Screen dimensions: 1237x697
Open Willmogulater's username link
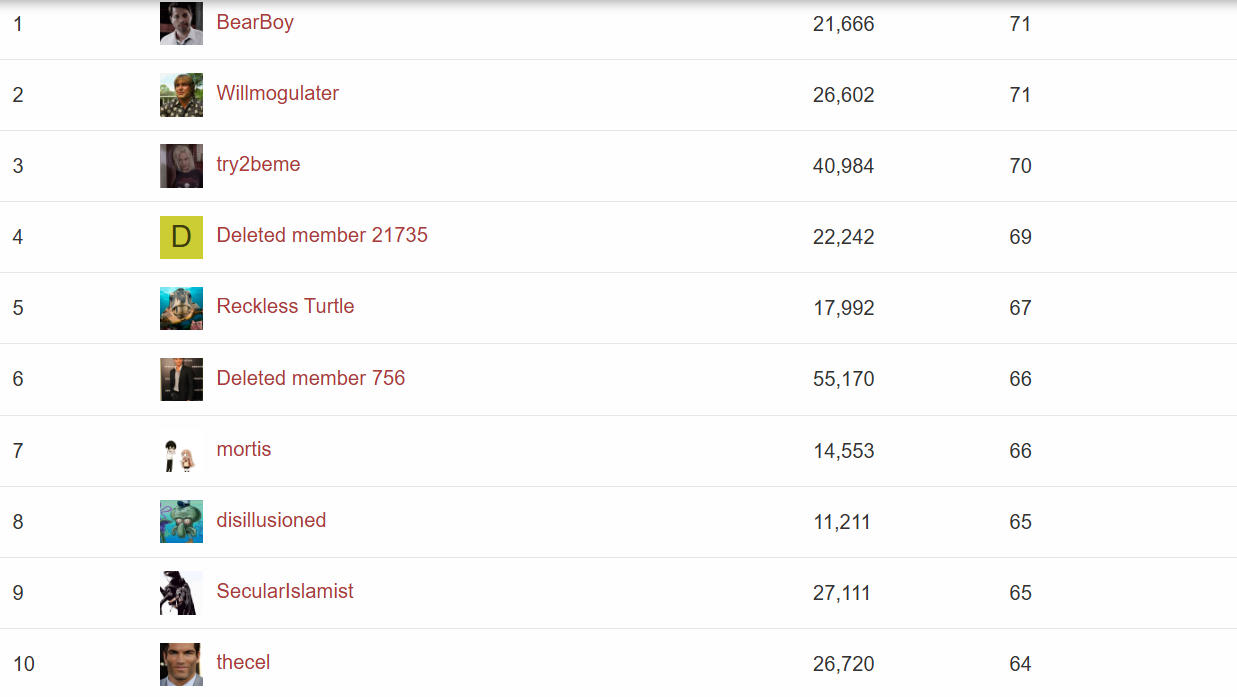pos(277,93)
